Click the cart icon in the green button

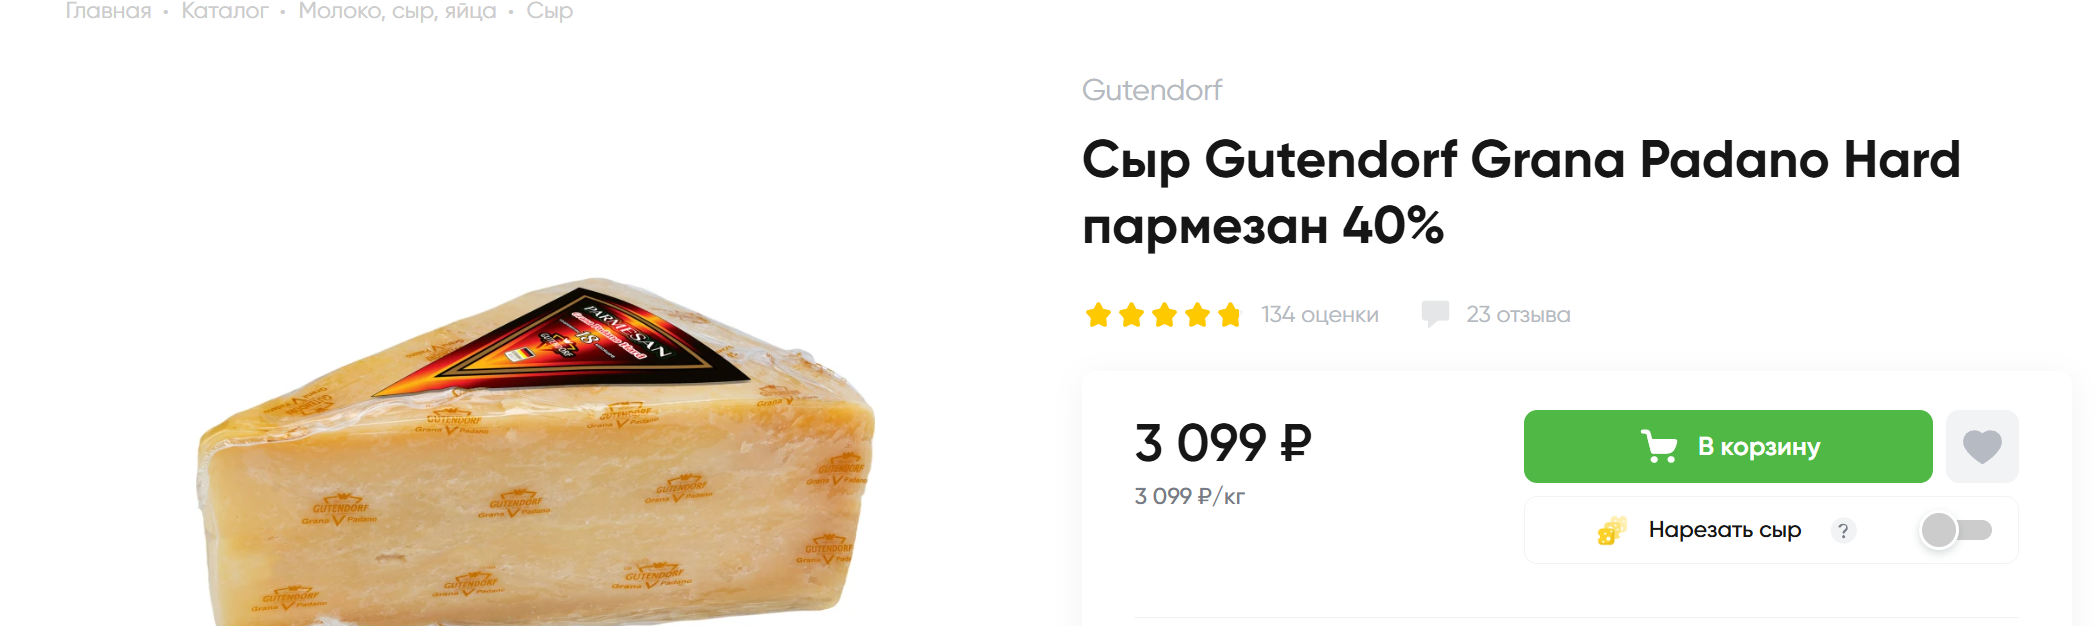click(1659, 446)
